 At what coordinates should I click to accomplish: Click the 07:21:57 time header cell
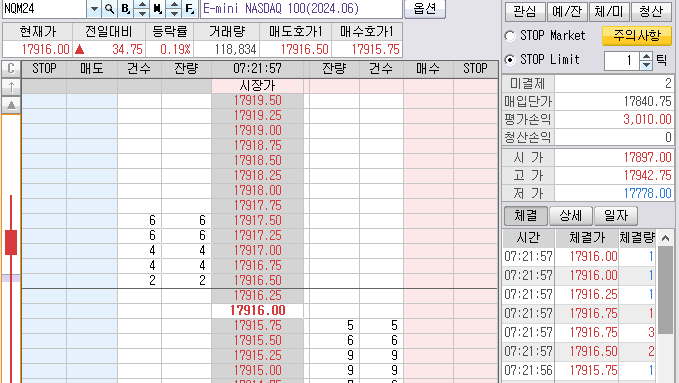click(x=257, y=68)
